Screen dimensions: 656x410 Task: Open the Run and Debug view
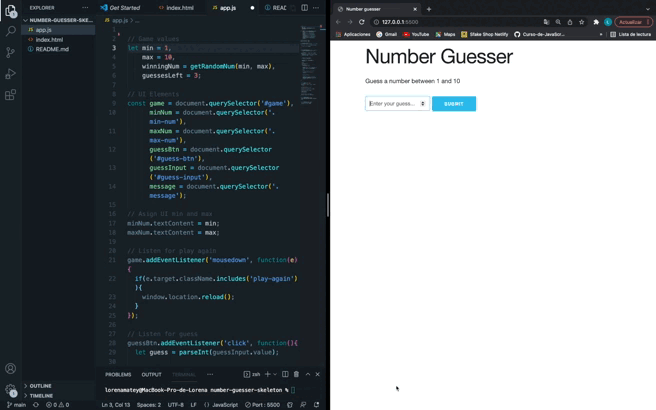pyautogui.click(x=10, y=74)
